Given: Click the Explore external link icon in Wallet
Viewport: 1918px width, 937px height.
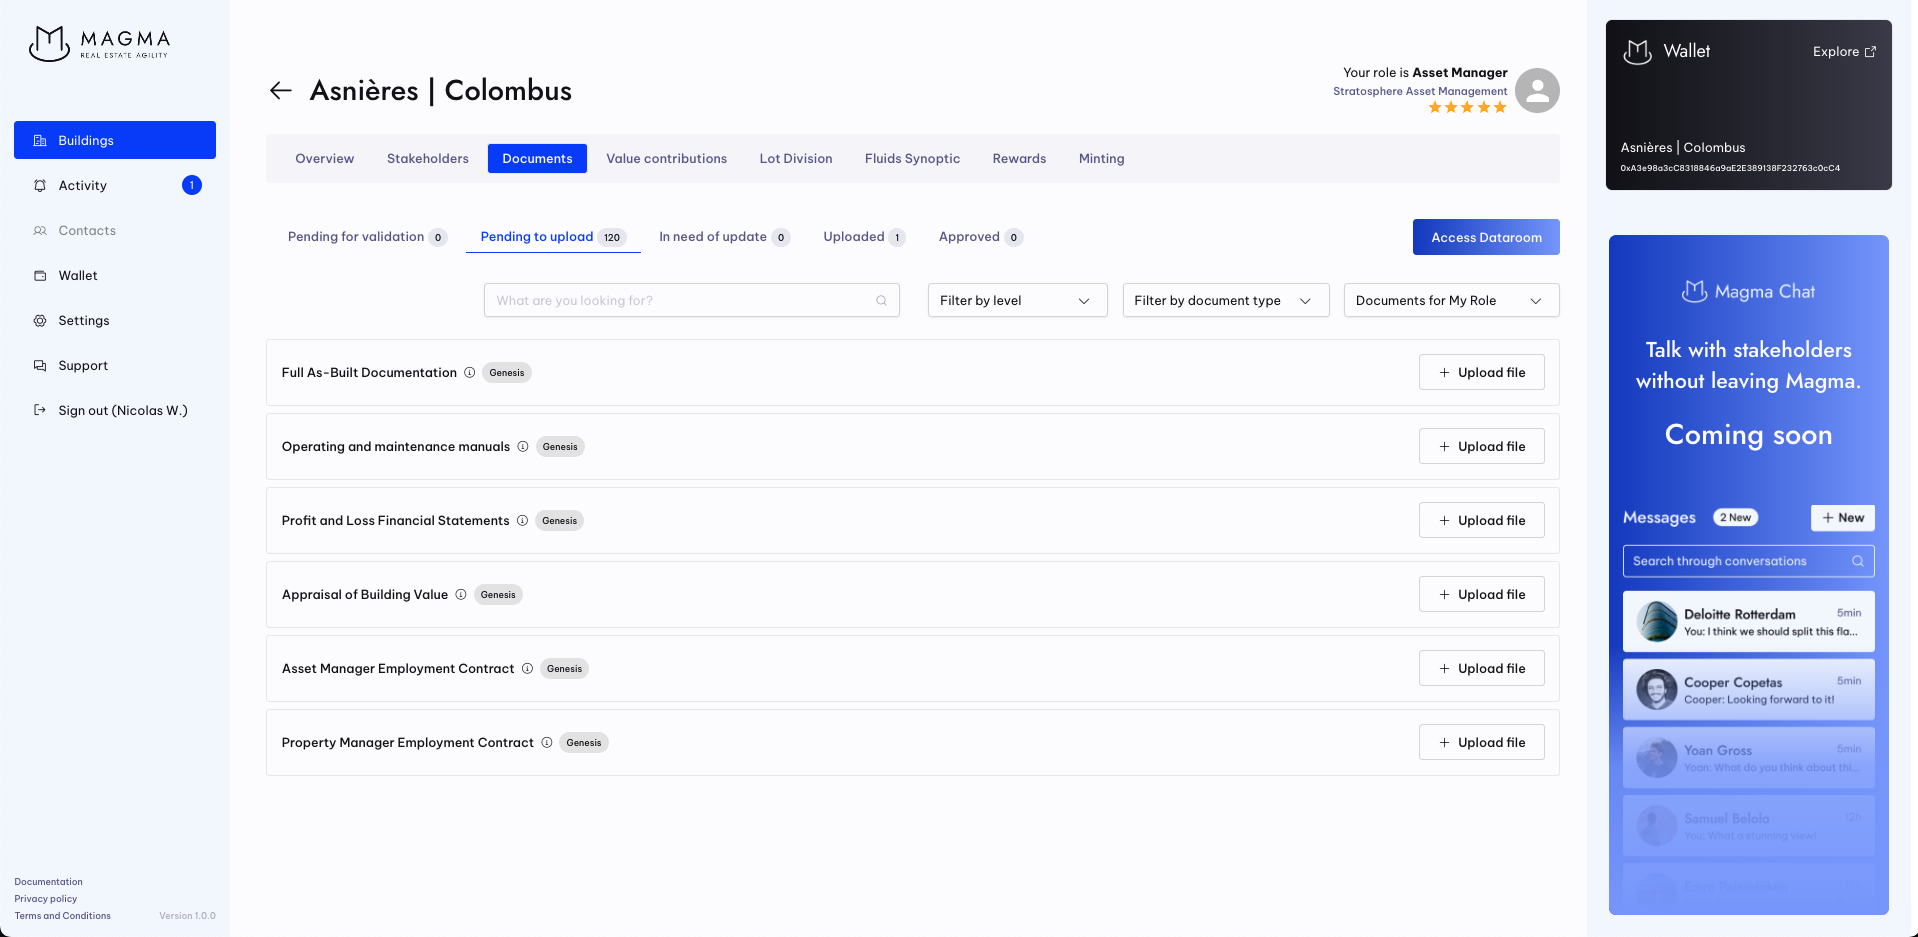Looking at the screenshot, I should point(1870,52).
